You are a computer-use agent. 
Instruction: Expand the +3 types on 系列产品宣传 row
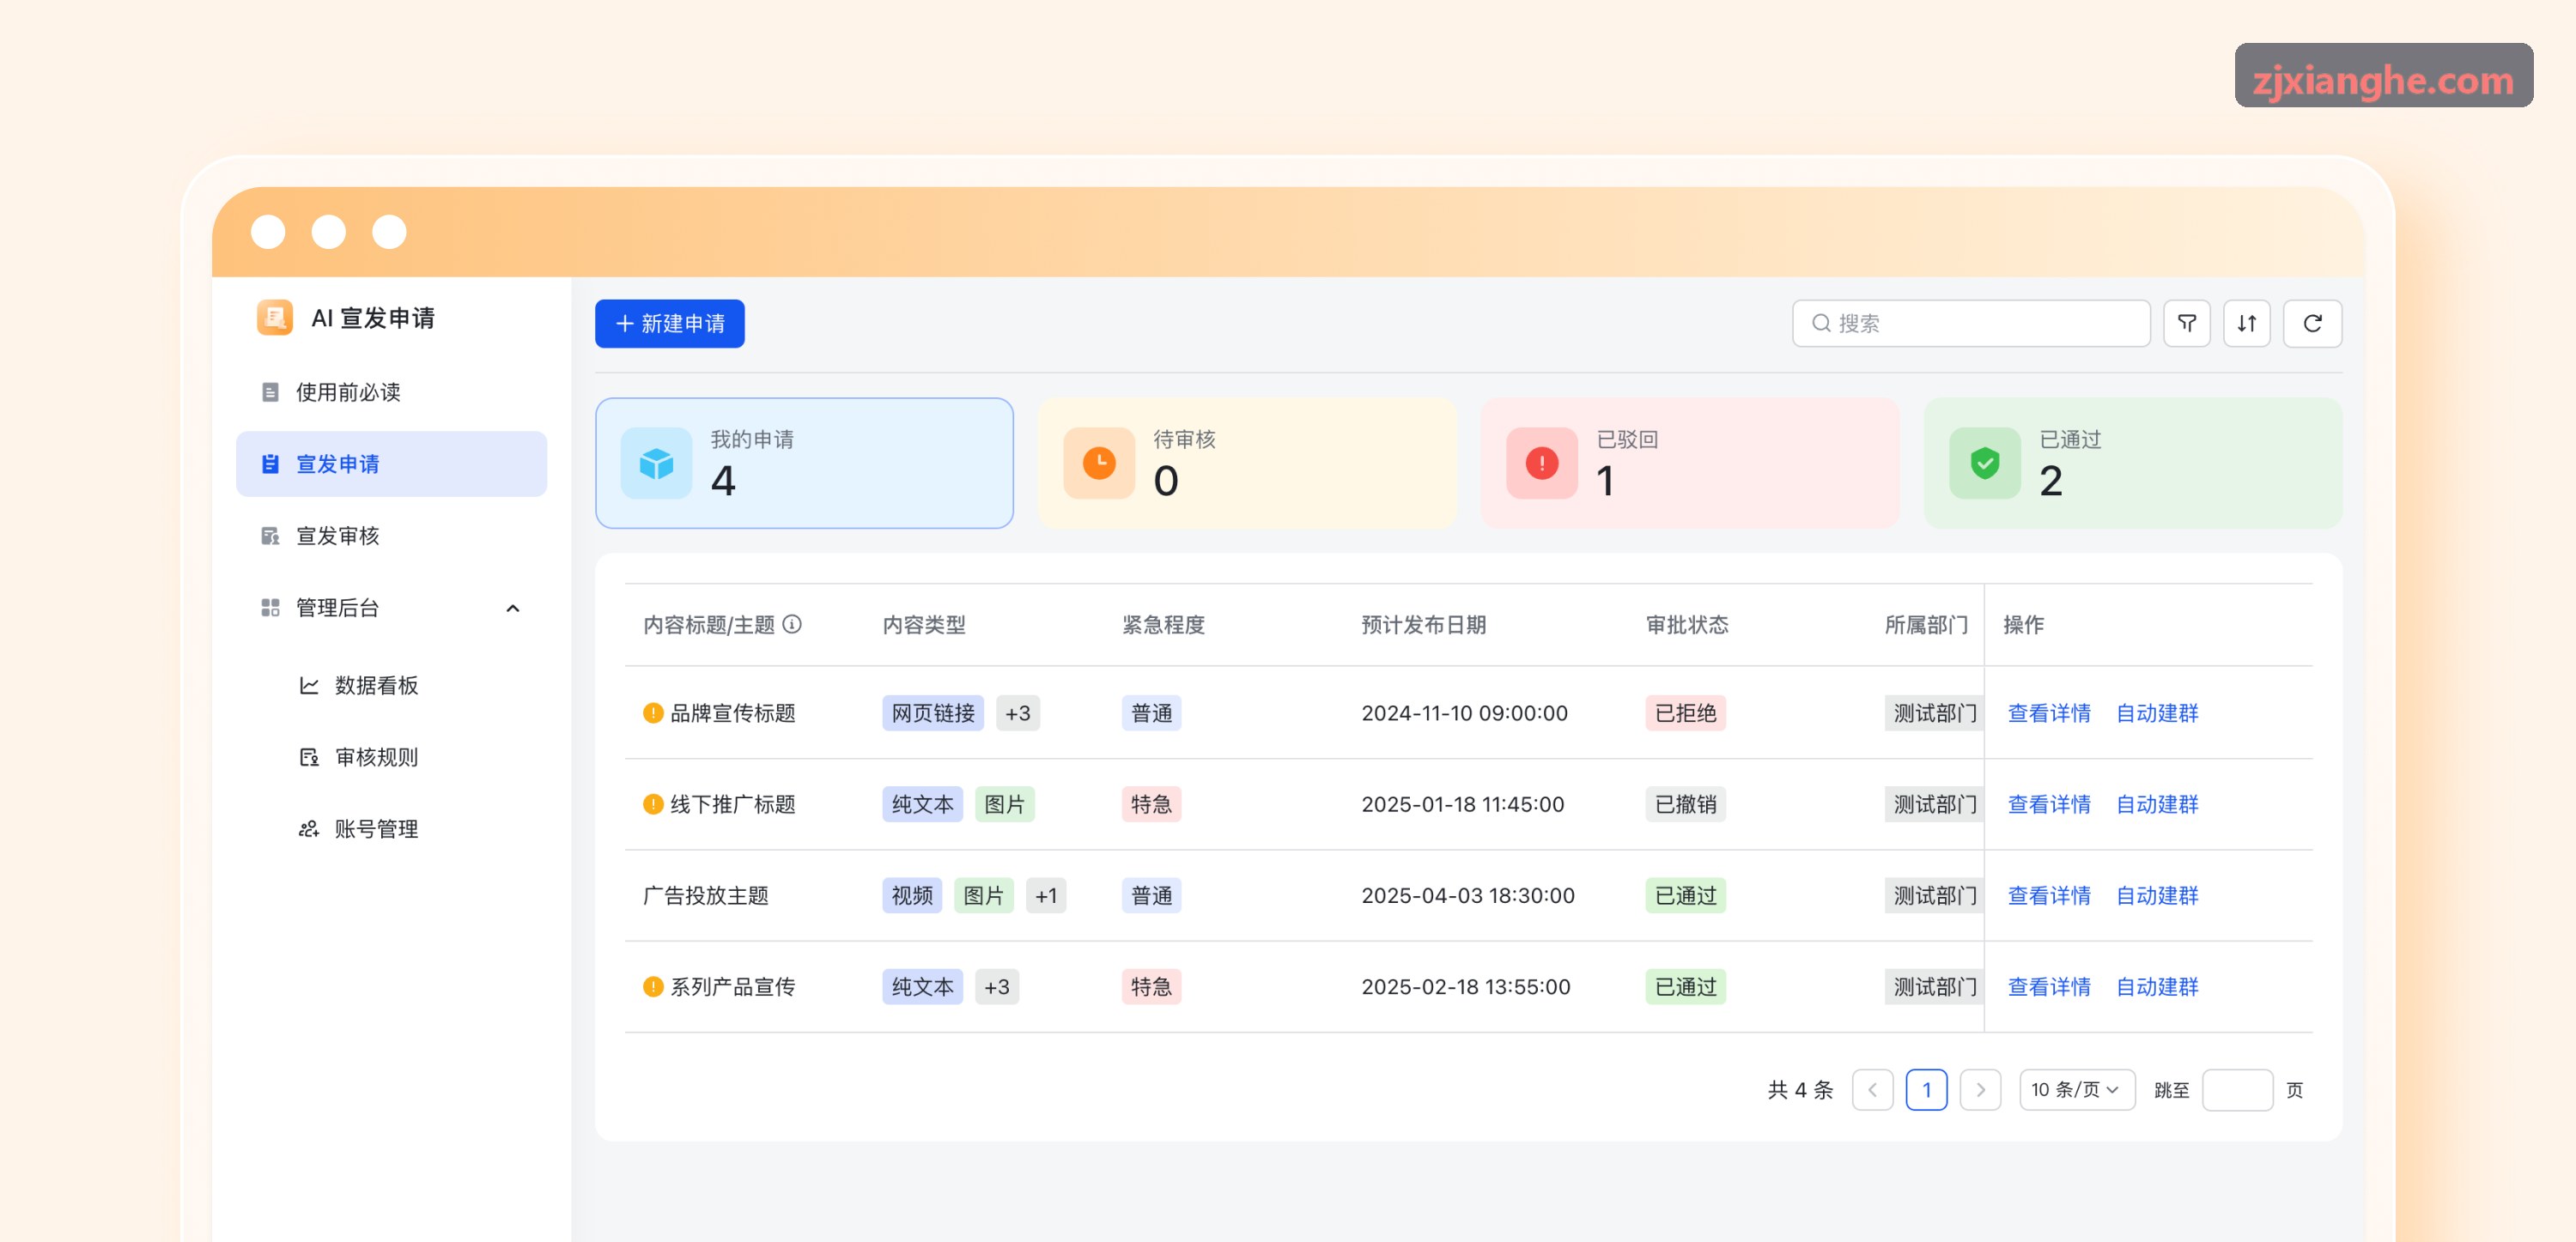click(x=996, y=987)
